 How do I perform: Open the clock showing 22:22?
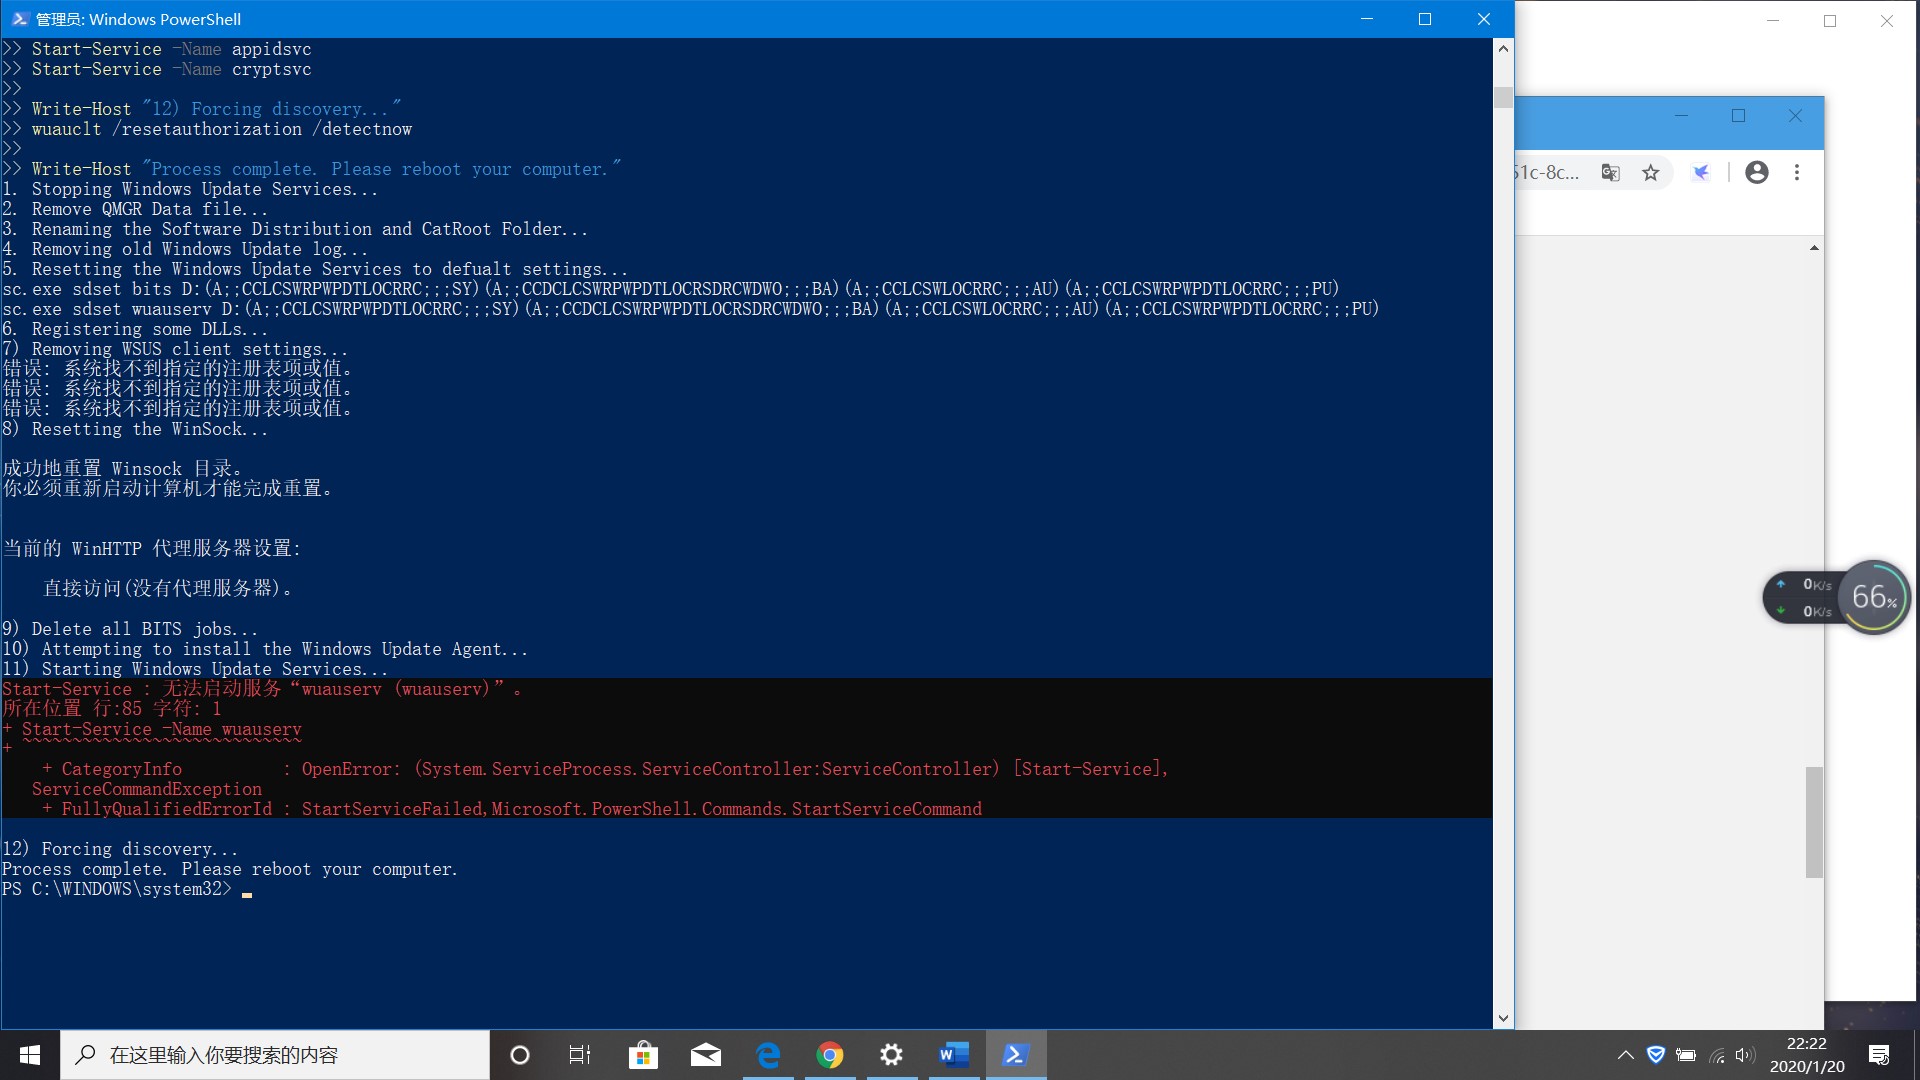(x=1807, y=1055)
